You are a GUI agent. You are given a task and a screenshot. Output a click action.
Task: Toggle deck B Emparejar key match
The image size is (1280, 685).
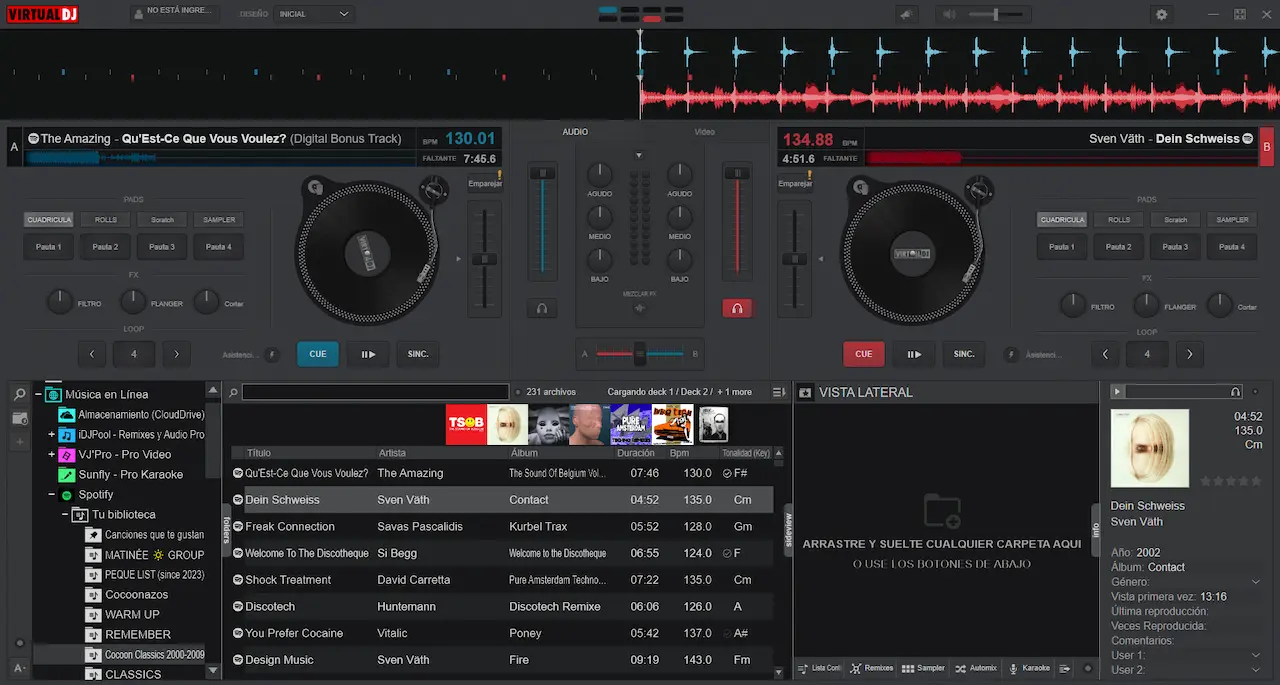pyautogui.click(x=795, y=184)
